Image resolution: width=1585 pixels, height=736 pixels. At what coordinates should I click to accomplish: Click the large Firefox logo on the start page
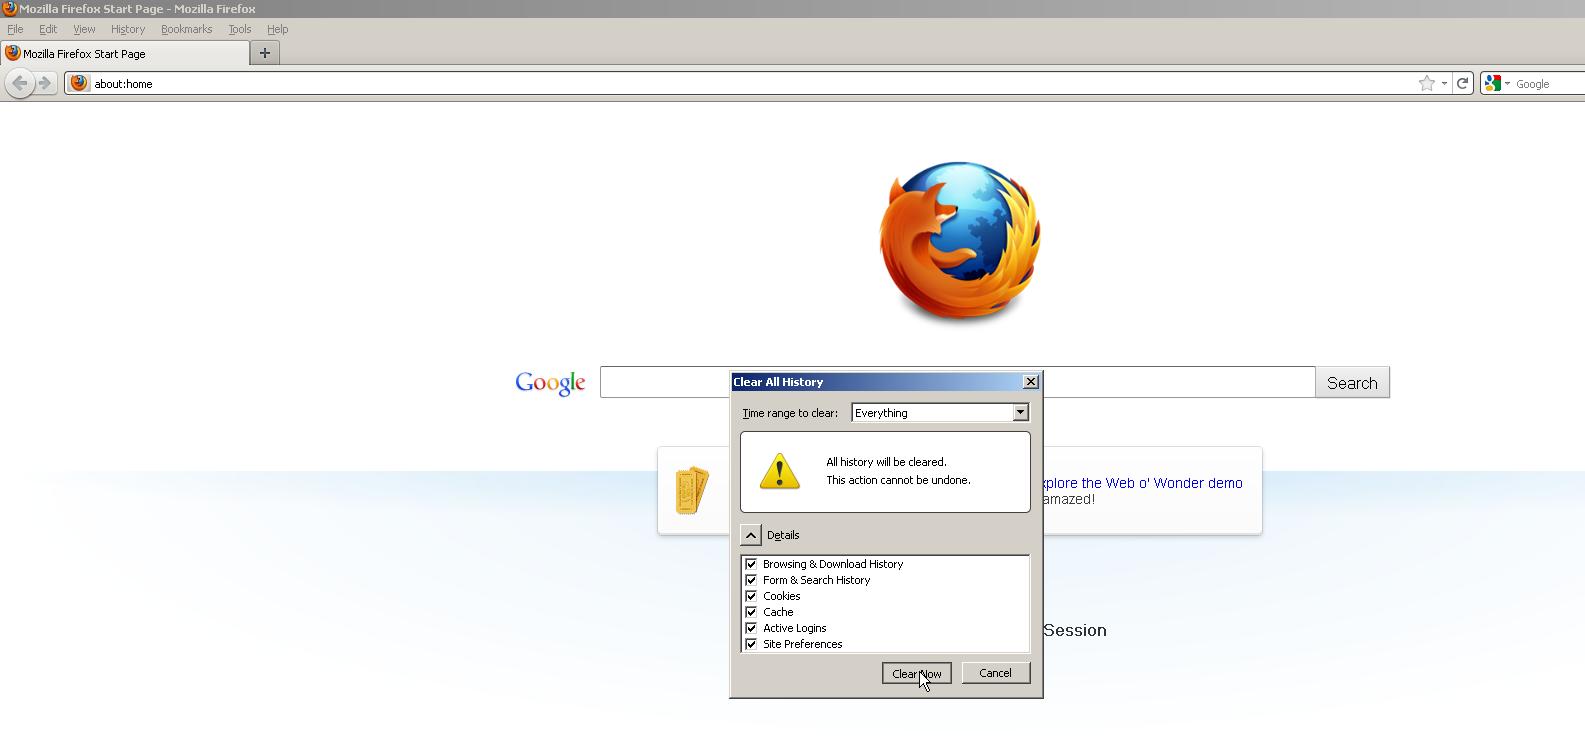click(960, 241)
